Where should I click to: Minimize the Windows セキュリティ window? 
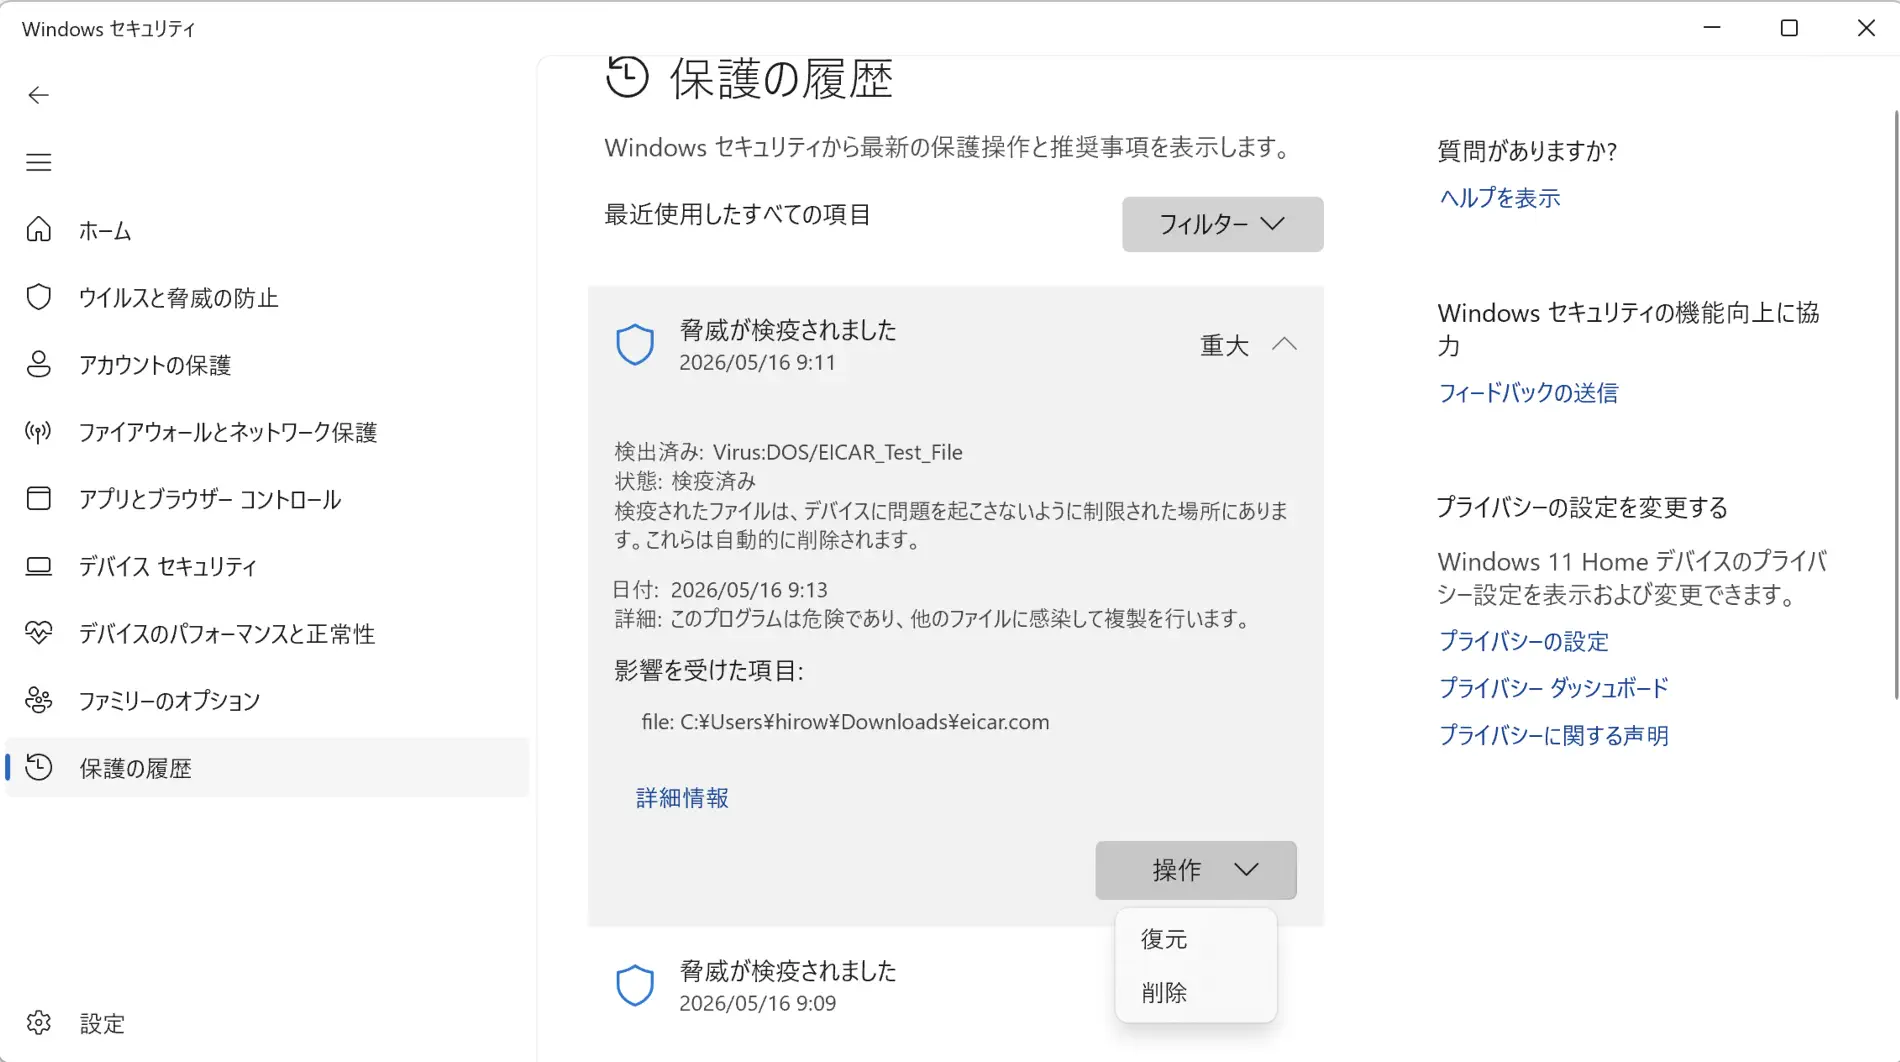(x=1712, y=28)
